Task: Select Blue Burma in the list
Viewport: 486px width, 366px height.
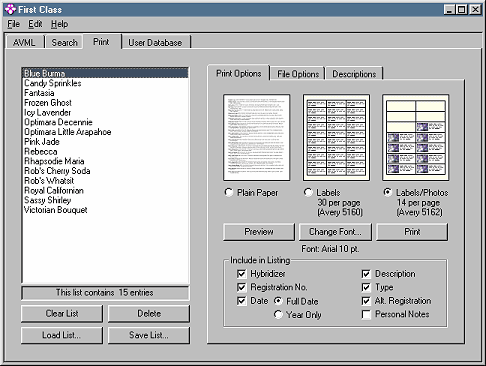Action: click(105, 73)
